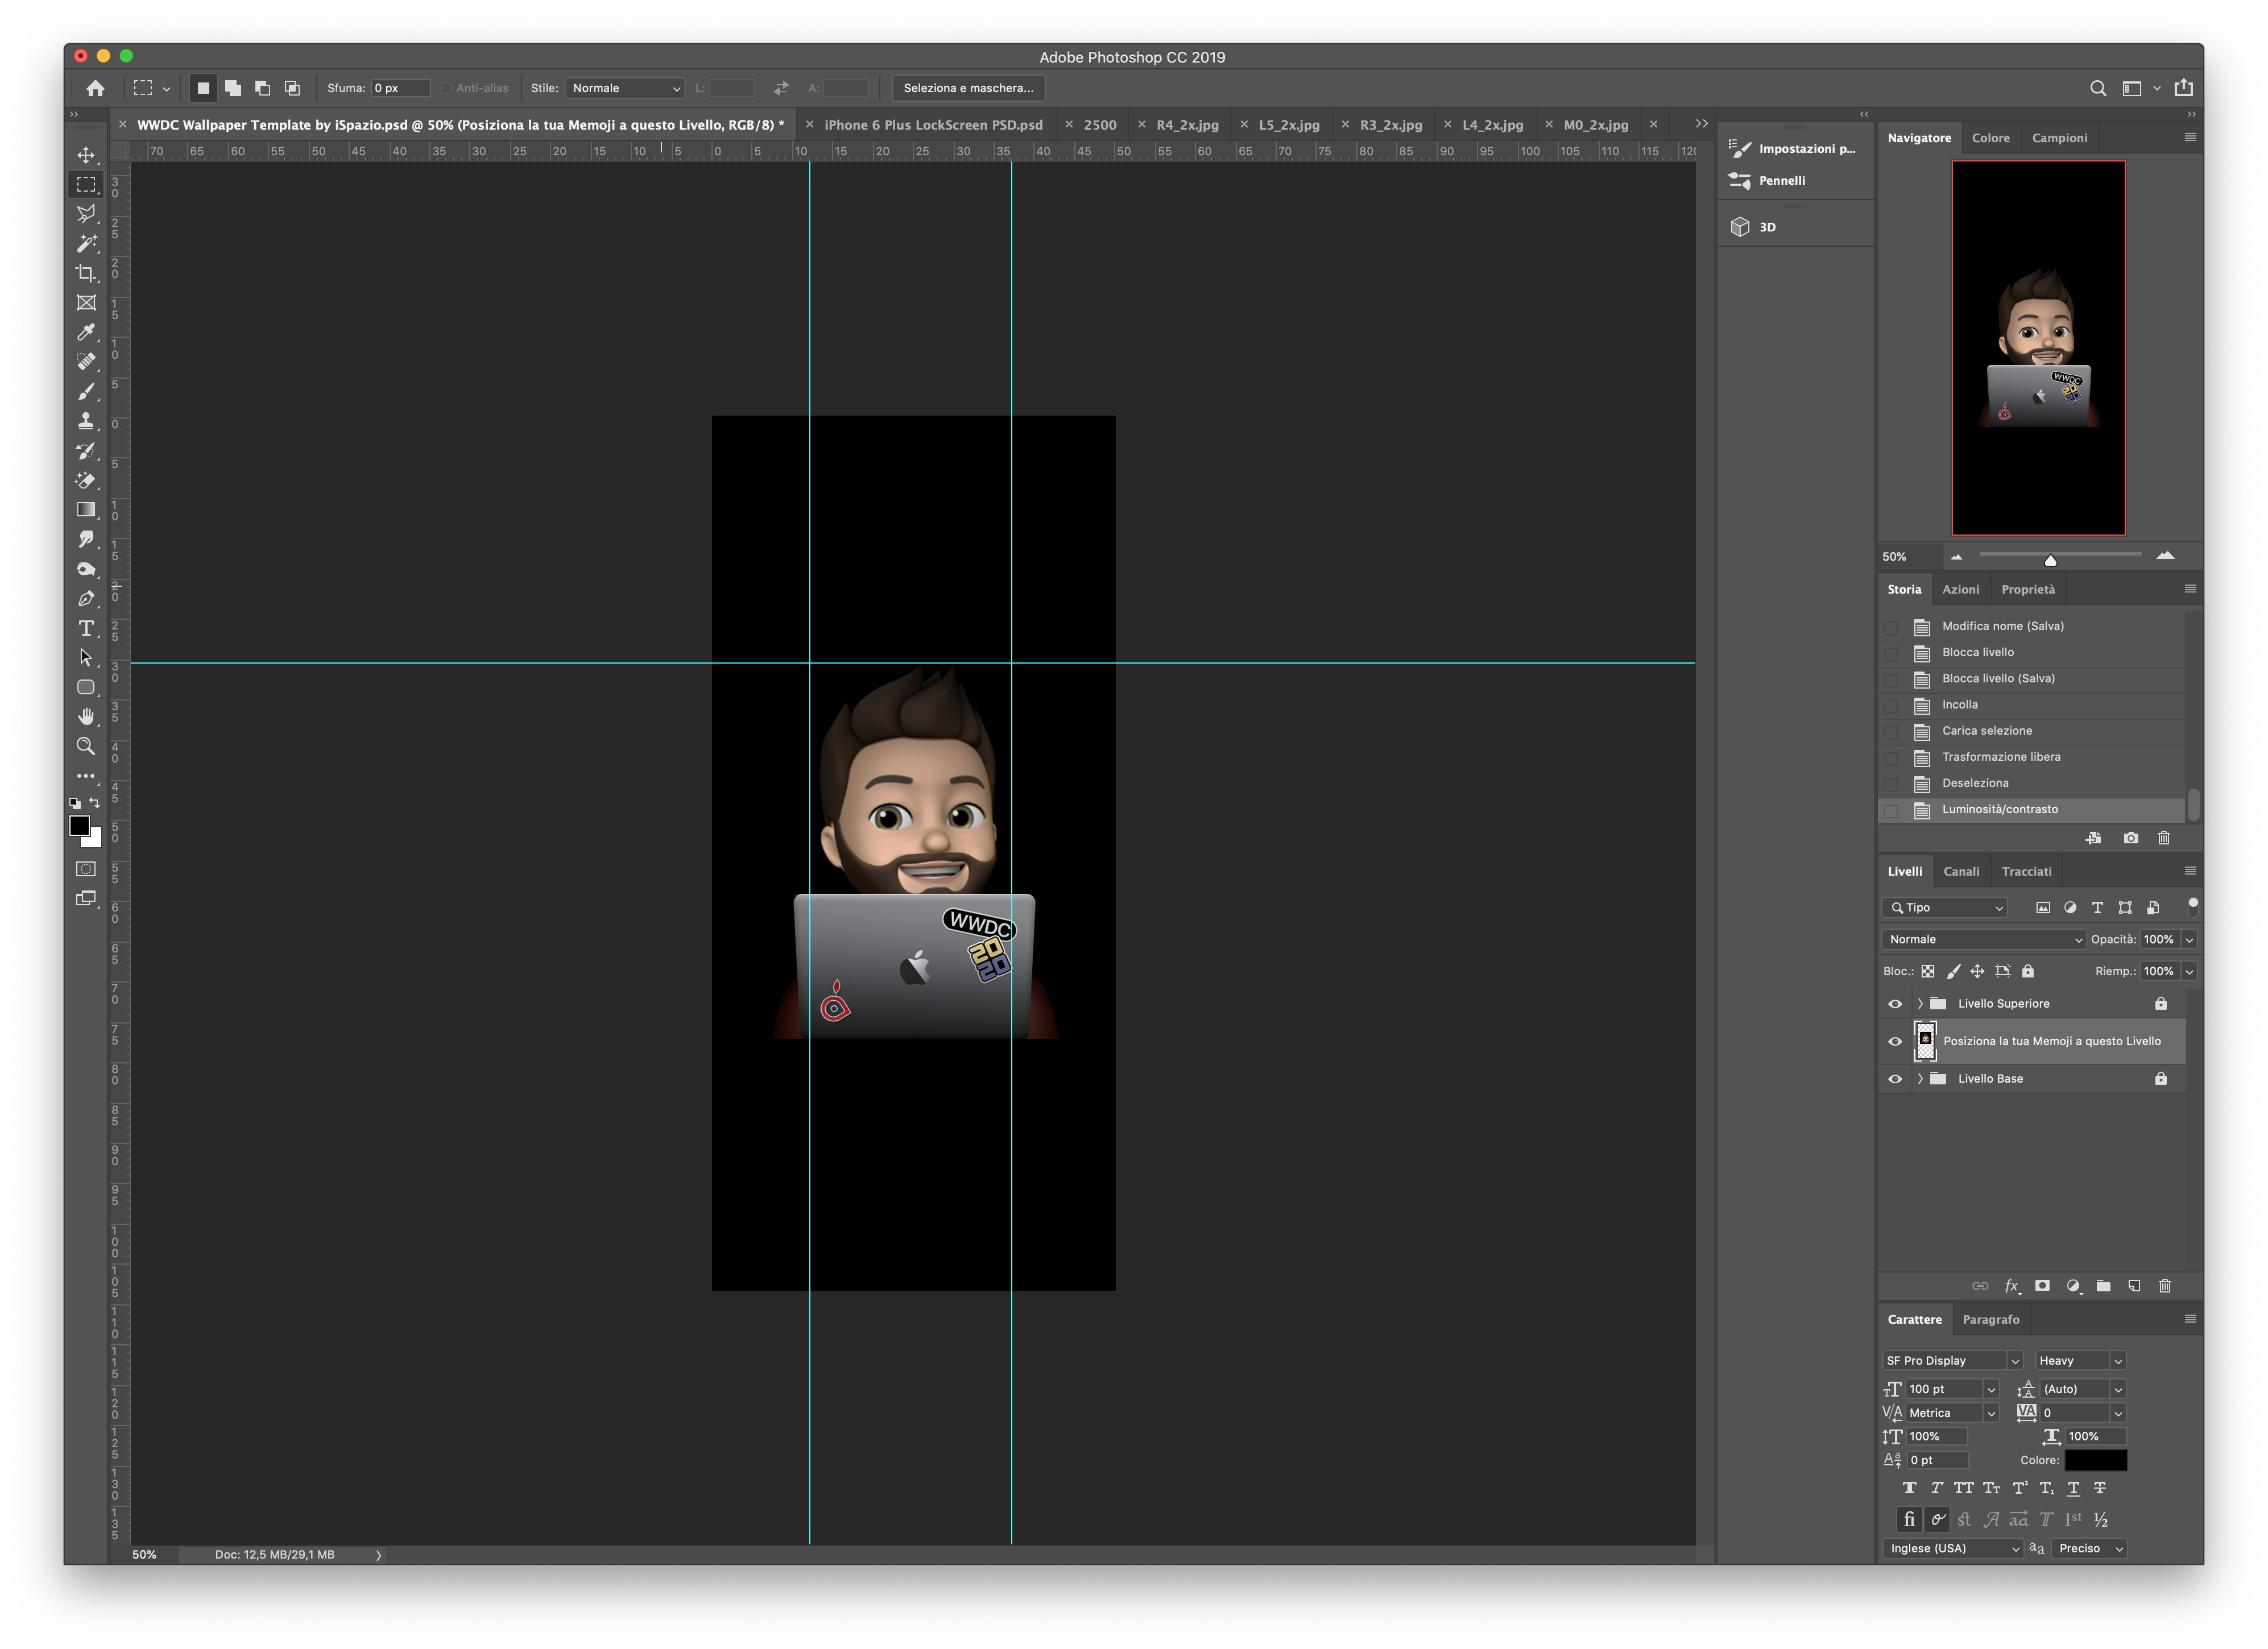Select the Pen tool
Screen dimensions: 2268x1649
pyautogui.click(x=87, y=598)
